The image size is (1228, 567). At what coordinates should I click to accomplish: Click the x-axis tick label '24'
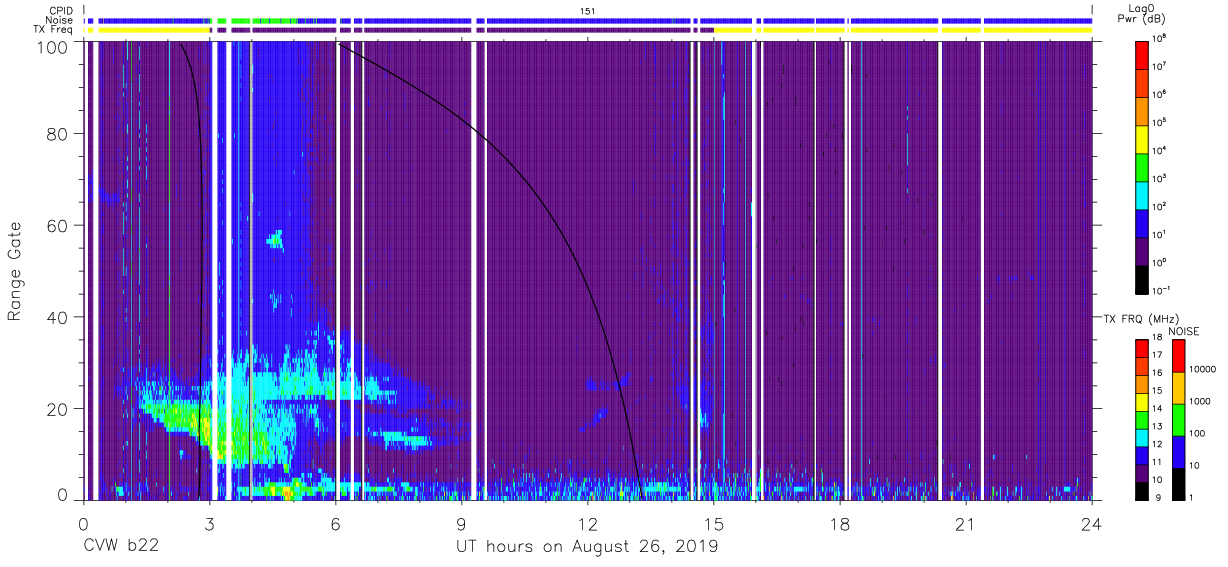pyautogui.click(x=1092, y=525)
